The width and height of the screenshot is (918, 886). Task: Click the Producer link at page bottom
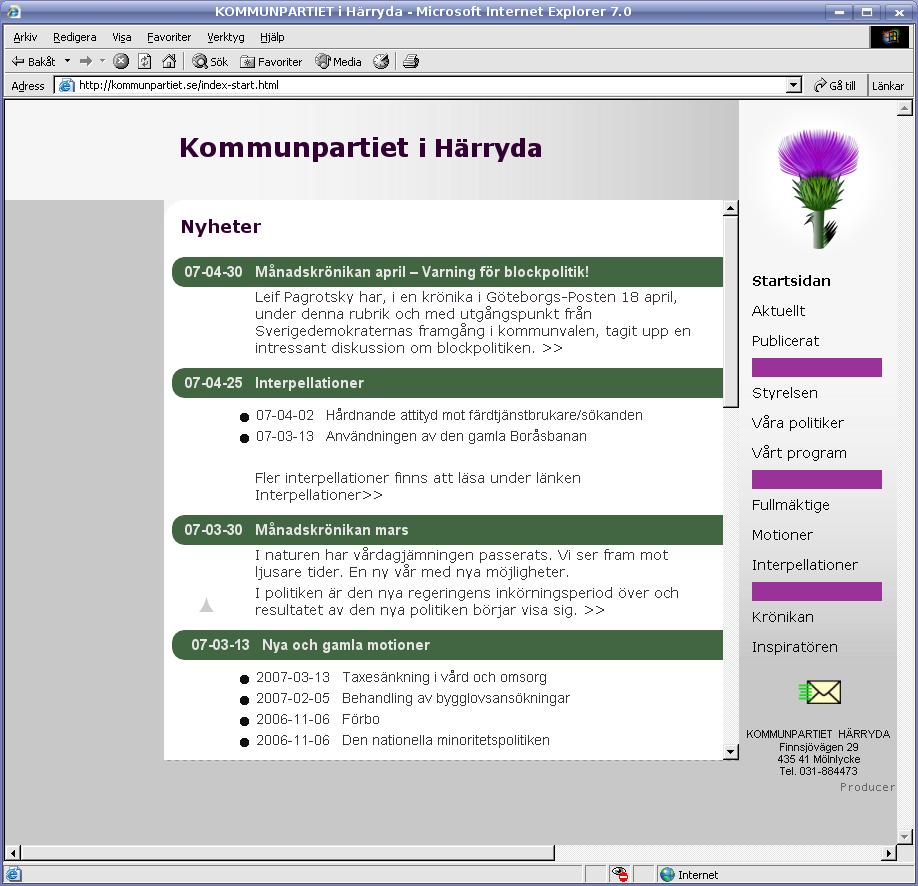click(867, 787)
